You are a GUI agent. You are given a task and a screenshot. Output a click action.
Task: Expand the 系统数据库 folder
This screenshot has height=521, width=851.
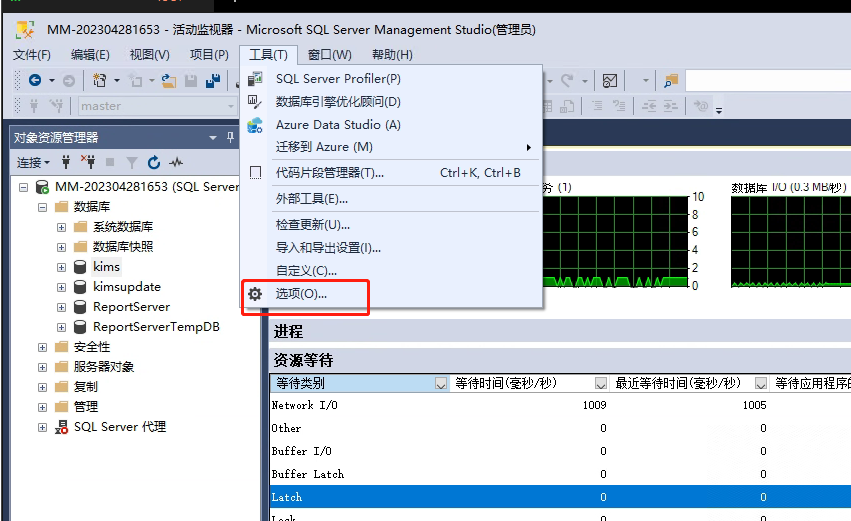(61, 227)
